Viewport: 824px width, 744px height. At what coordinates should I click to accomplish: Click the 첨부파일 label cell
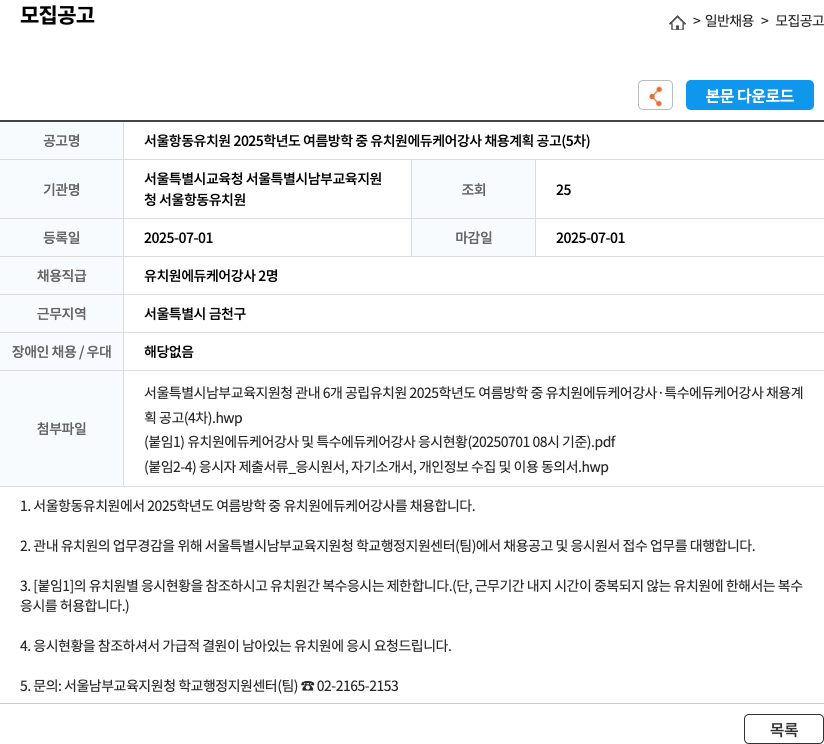coord(61,428)
